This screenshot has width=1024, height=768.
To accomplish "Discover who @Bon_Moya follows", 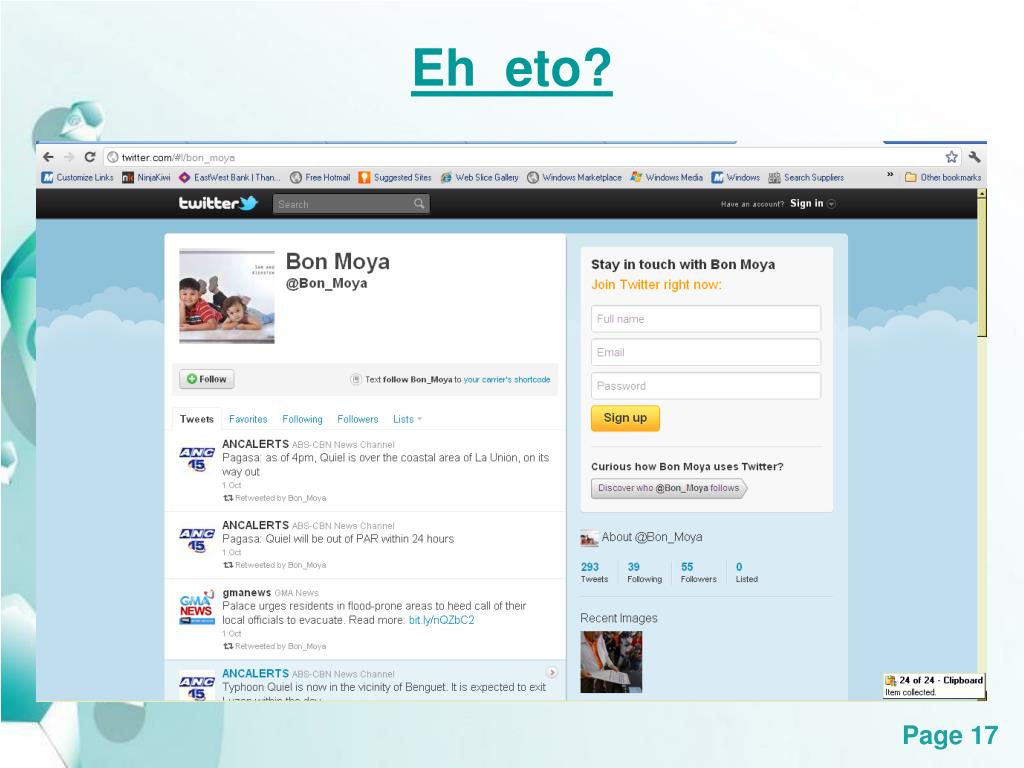I will [669, 488].
